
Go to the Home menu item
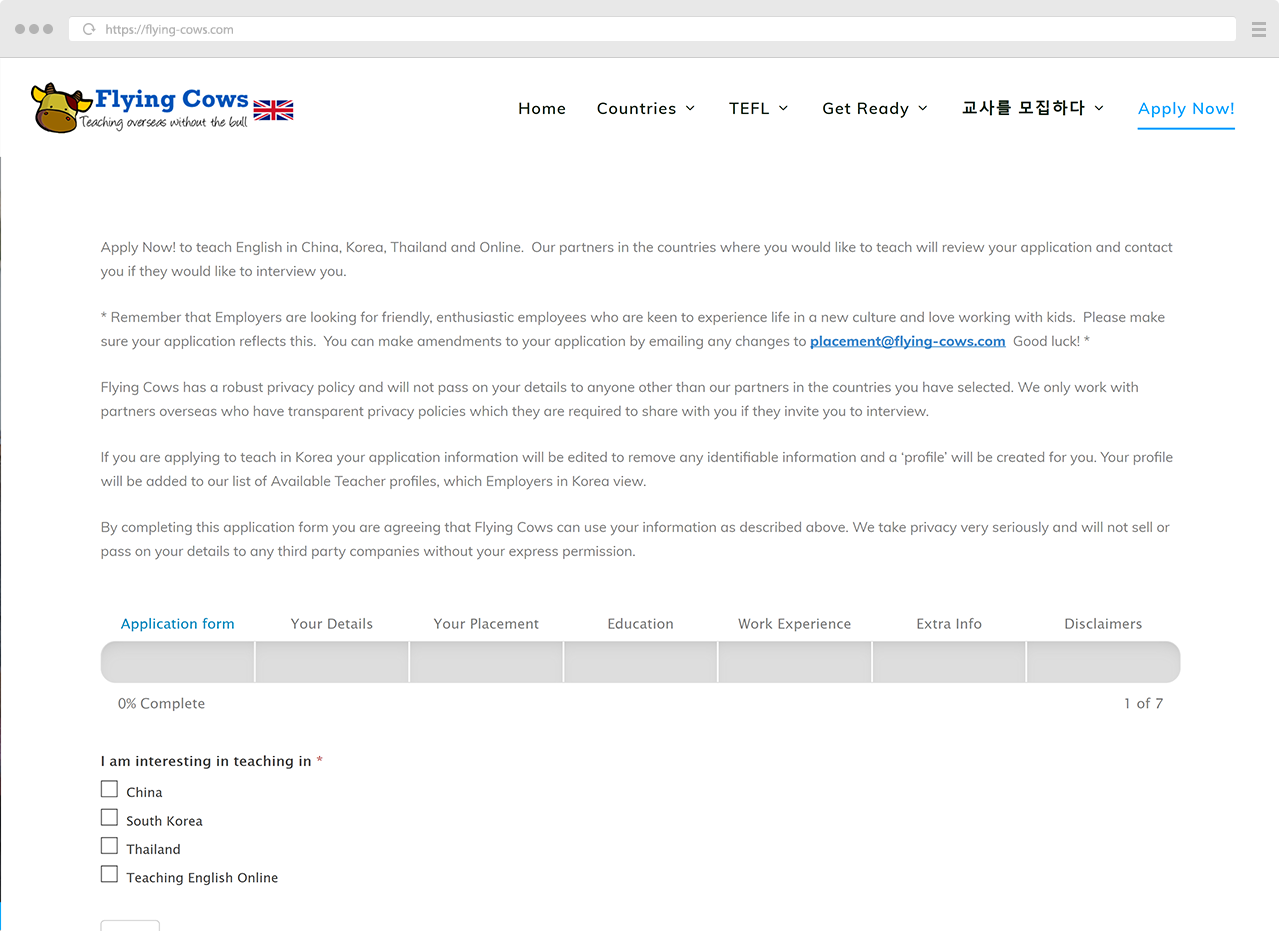pos(542,108)
